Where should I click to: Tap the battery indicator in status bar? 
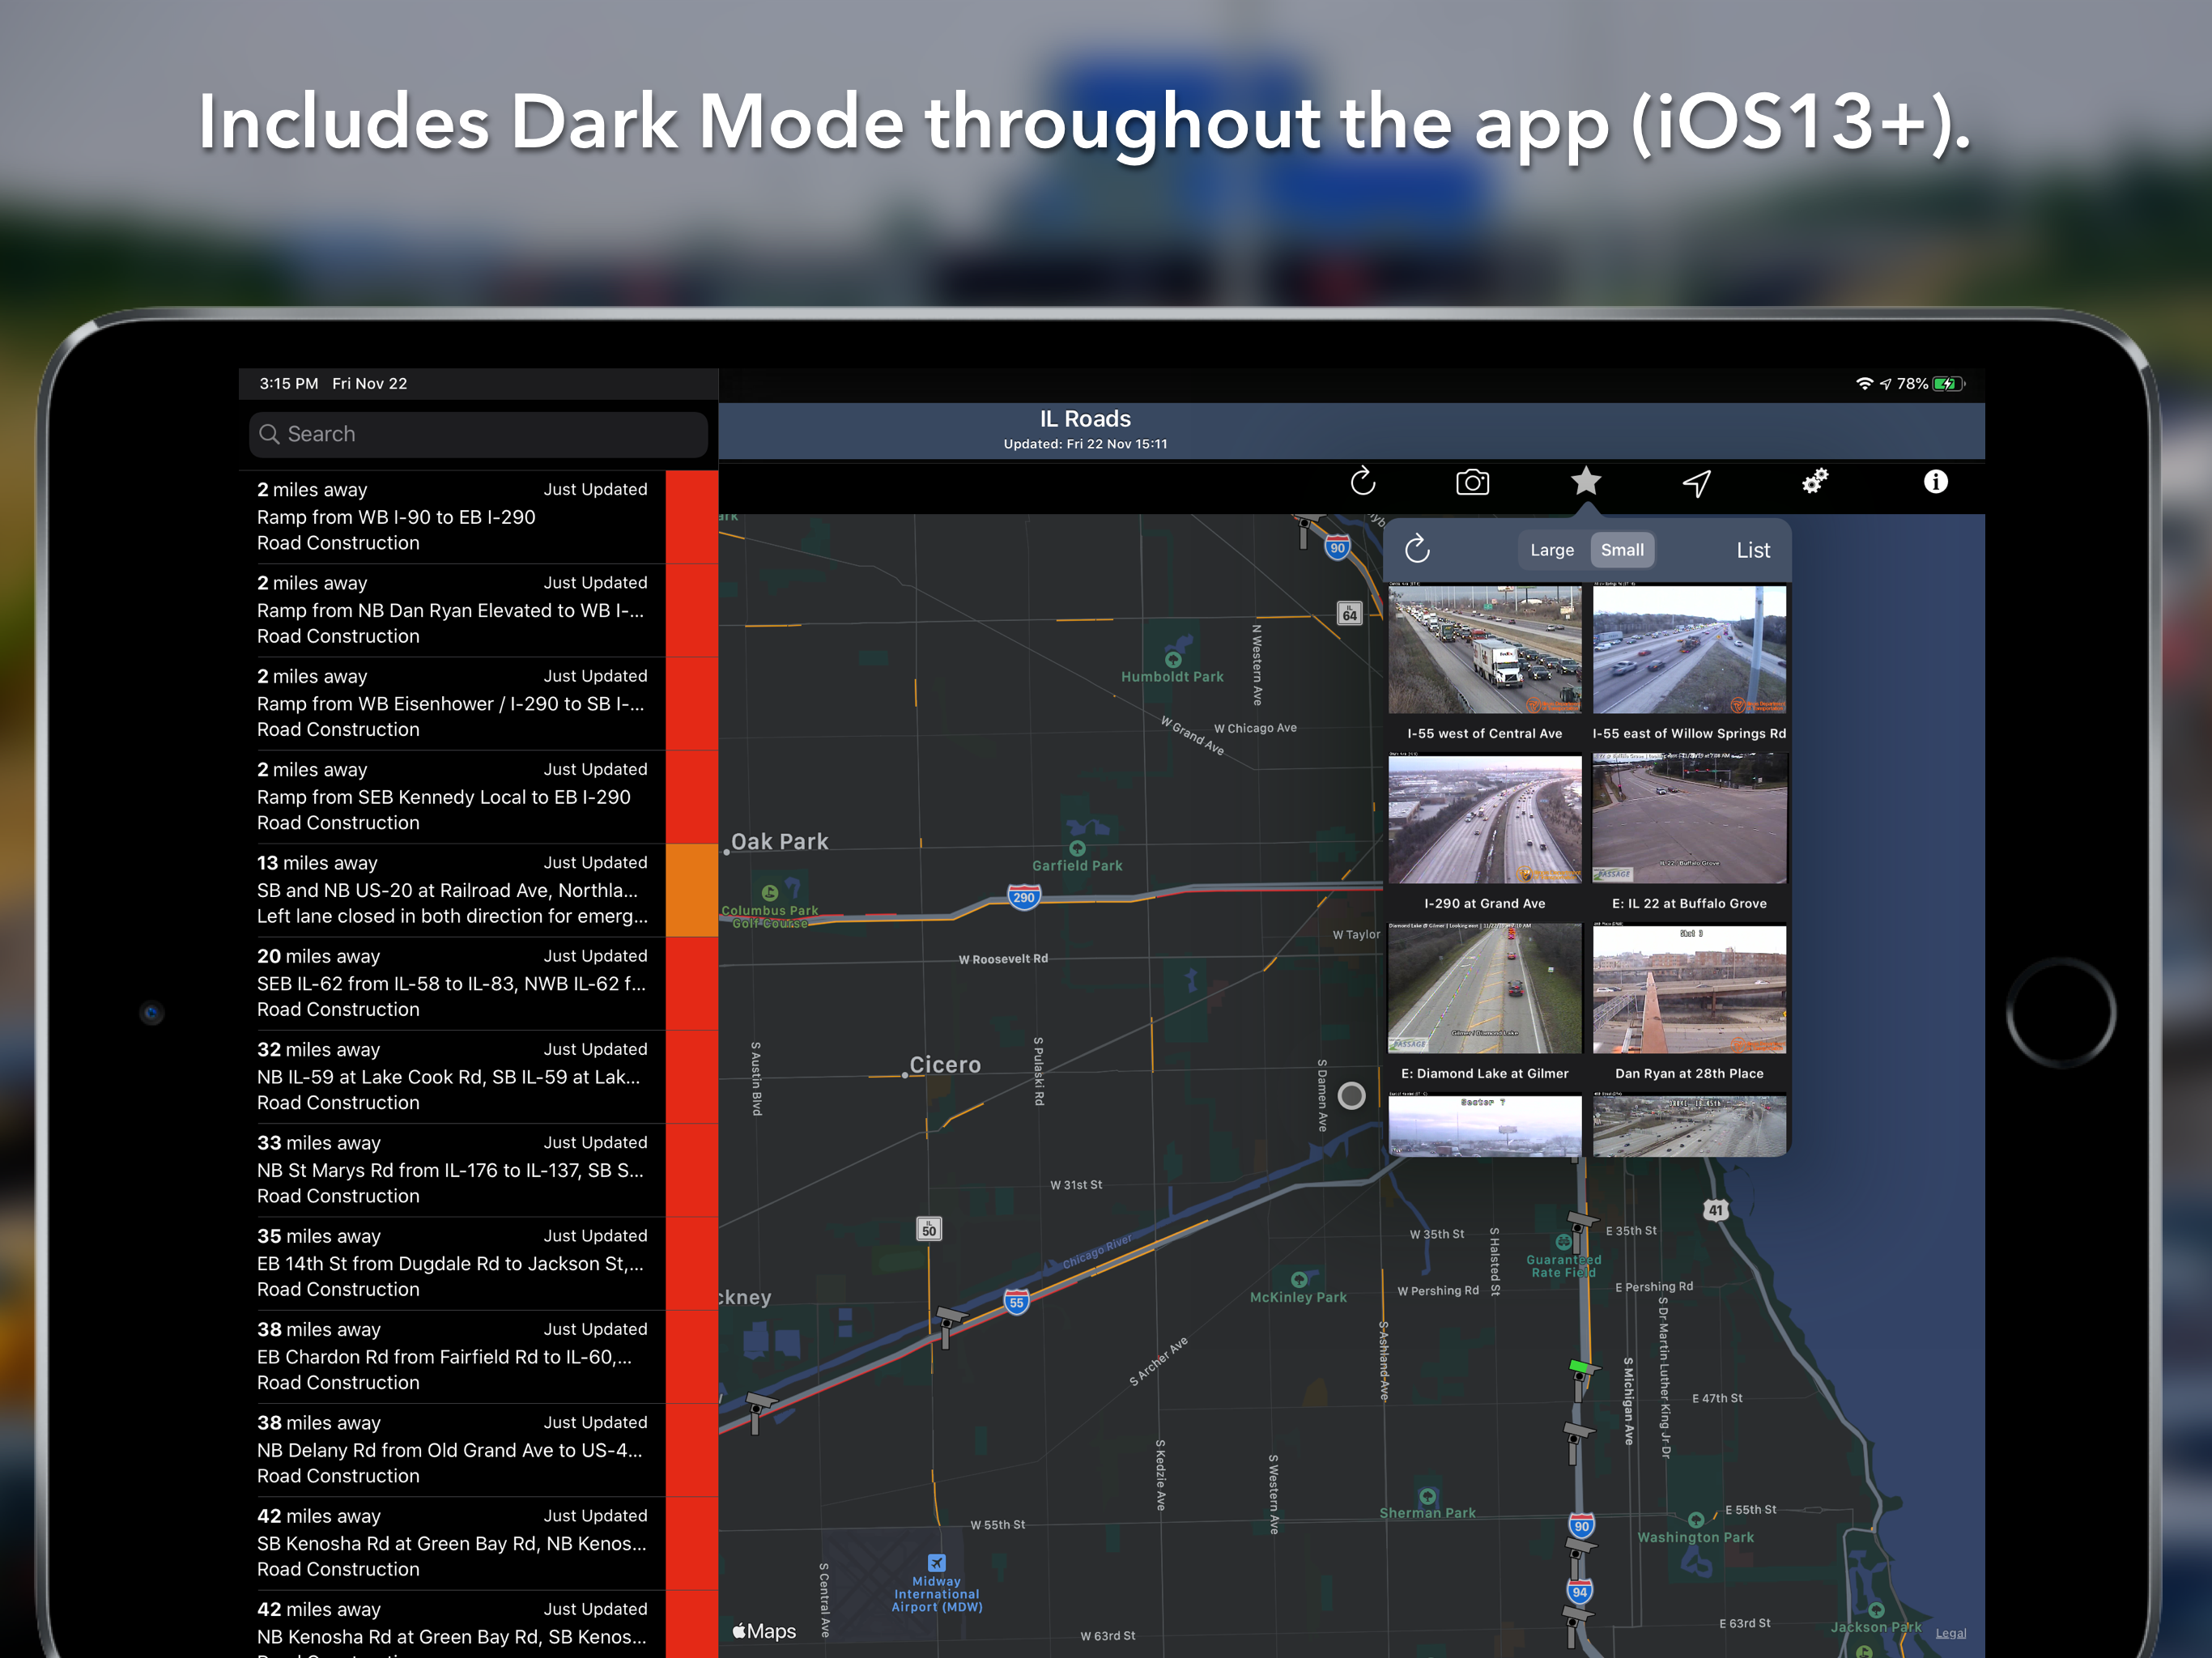[1948, 384]
